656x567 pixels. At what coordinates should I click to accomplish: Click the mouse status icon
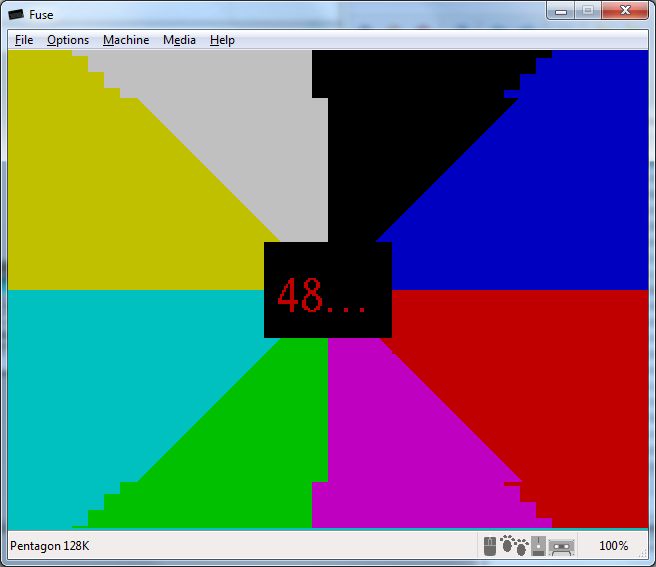coord(490,546)
